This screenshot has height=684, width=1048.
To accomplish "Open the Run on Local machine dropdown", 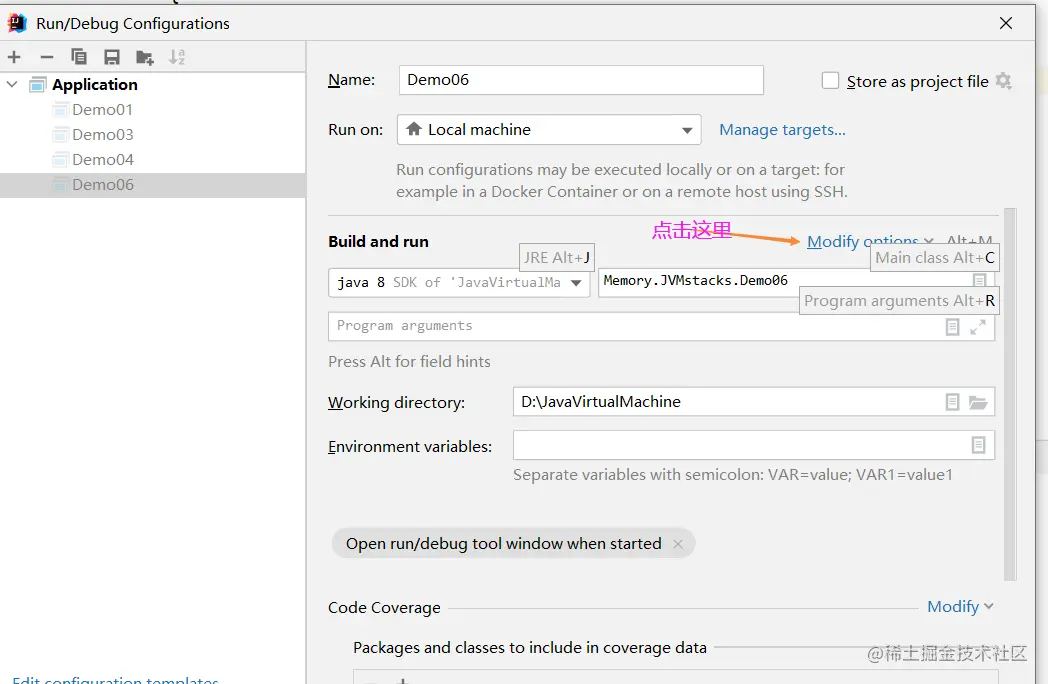I will click(549, 130).
